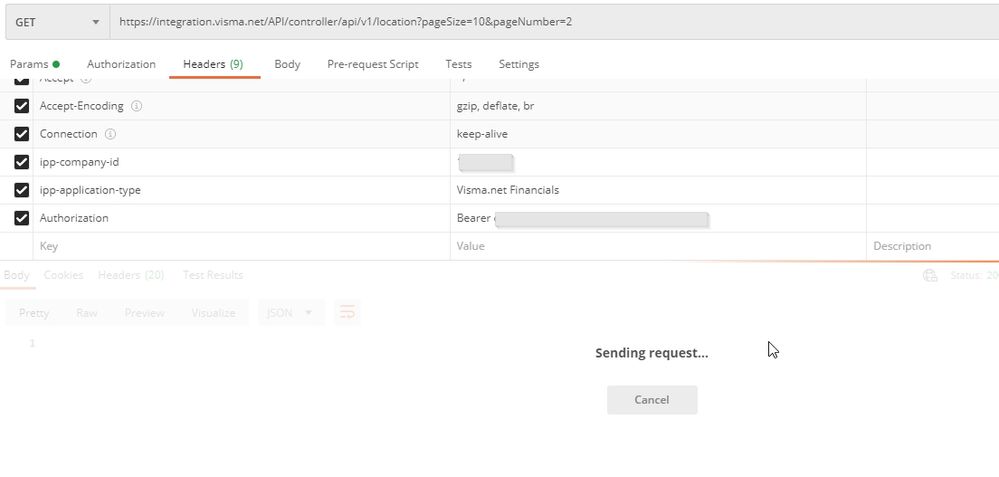
Task: Uncheck the Accept-Encoding header checkbox
Action: point(22,106)
